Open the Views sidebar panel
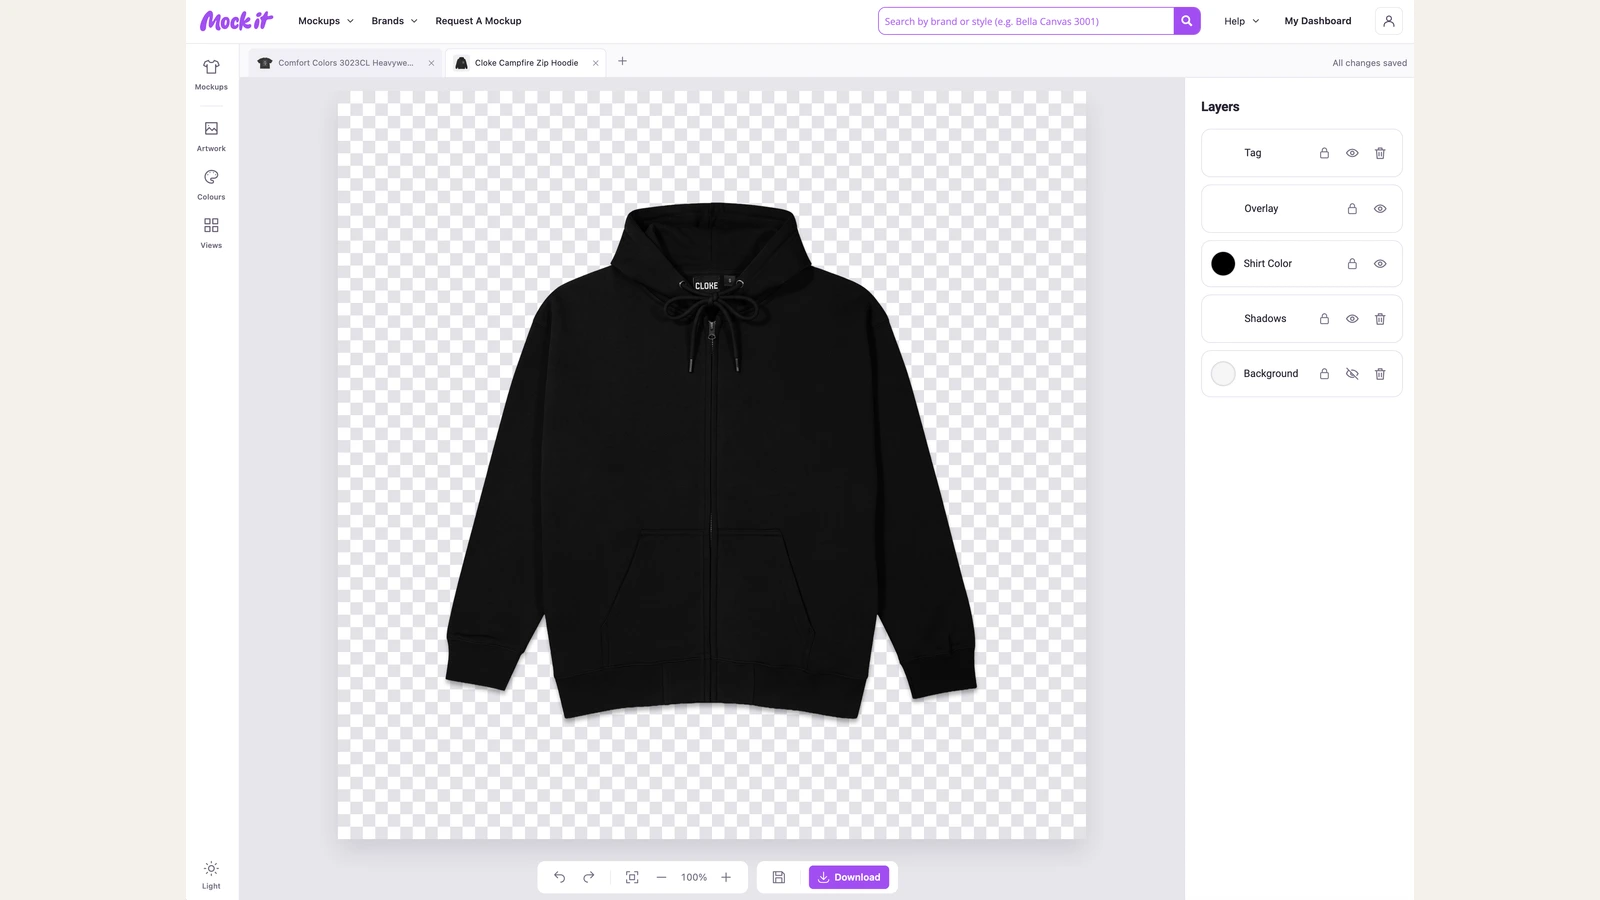Viewport: 1600px width, 900px height. 211,233
